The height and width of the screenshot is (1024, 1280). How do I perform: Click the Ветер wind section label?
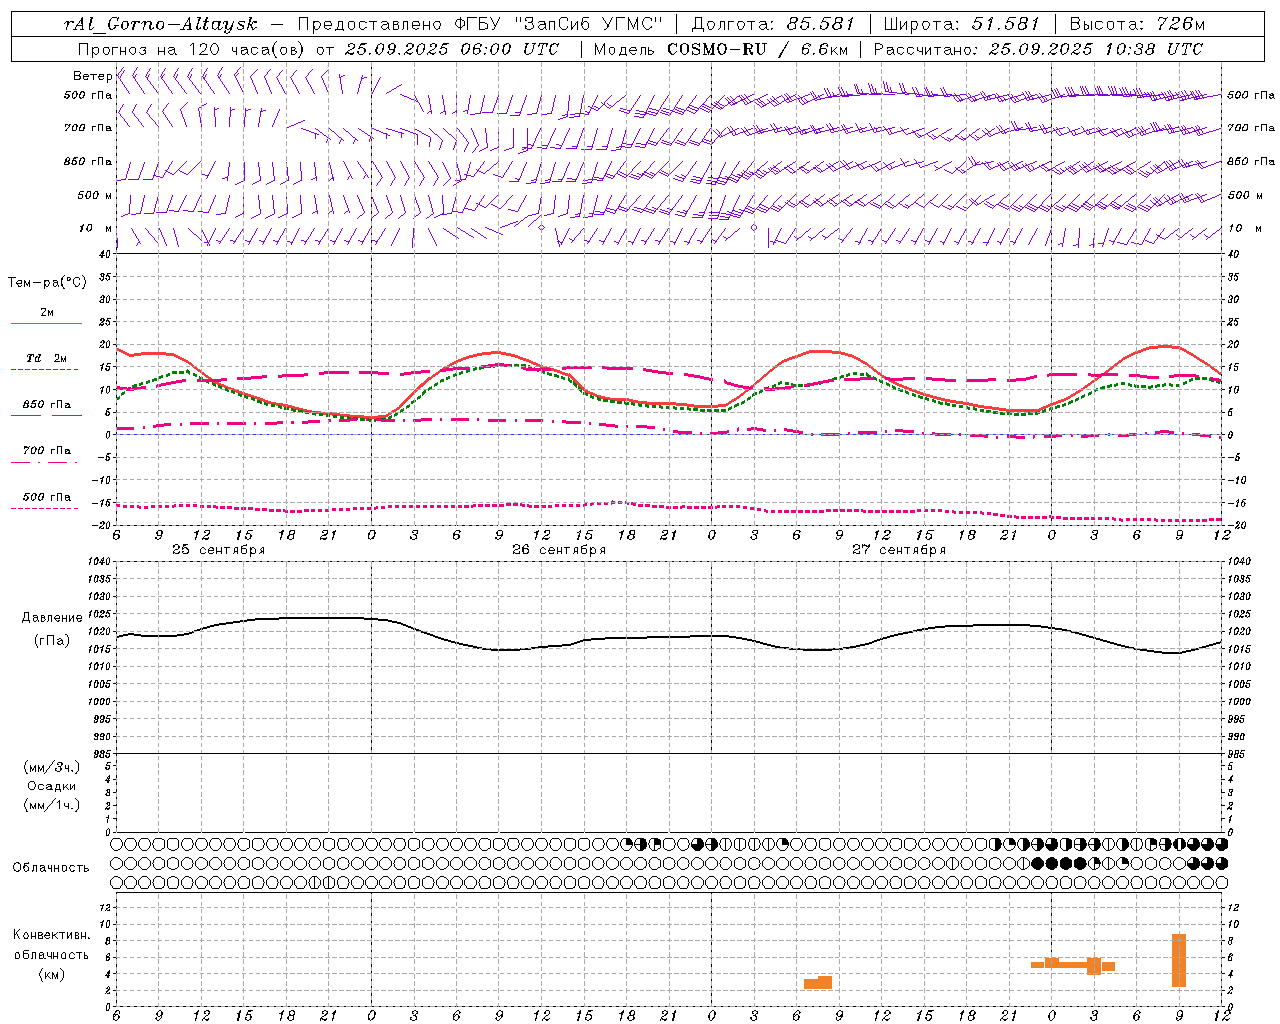(x=92, y=76)
